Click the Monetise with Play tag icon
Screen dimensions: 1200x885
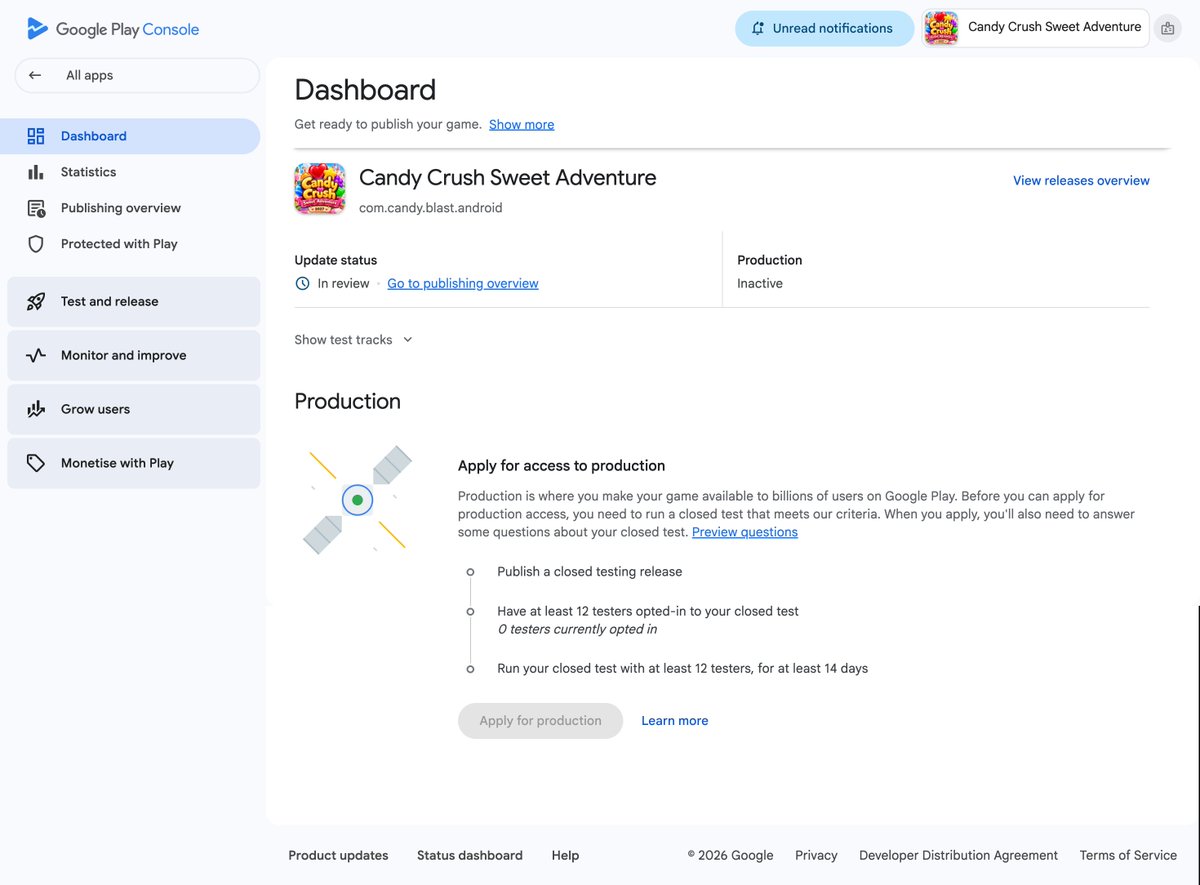(36, 463)
